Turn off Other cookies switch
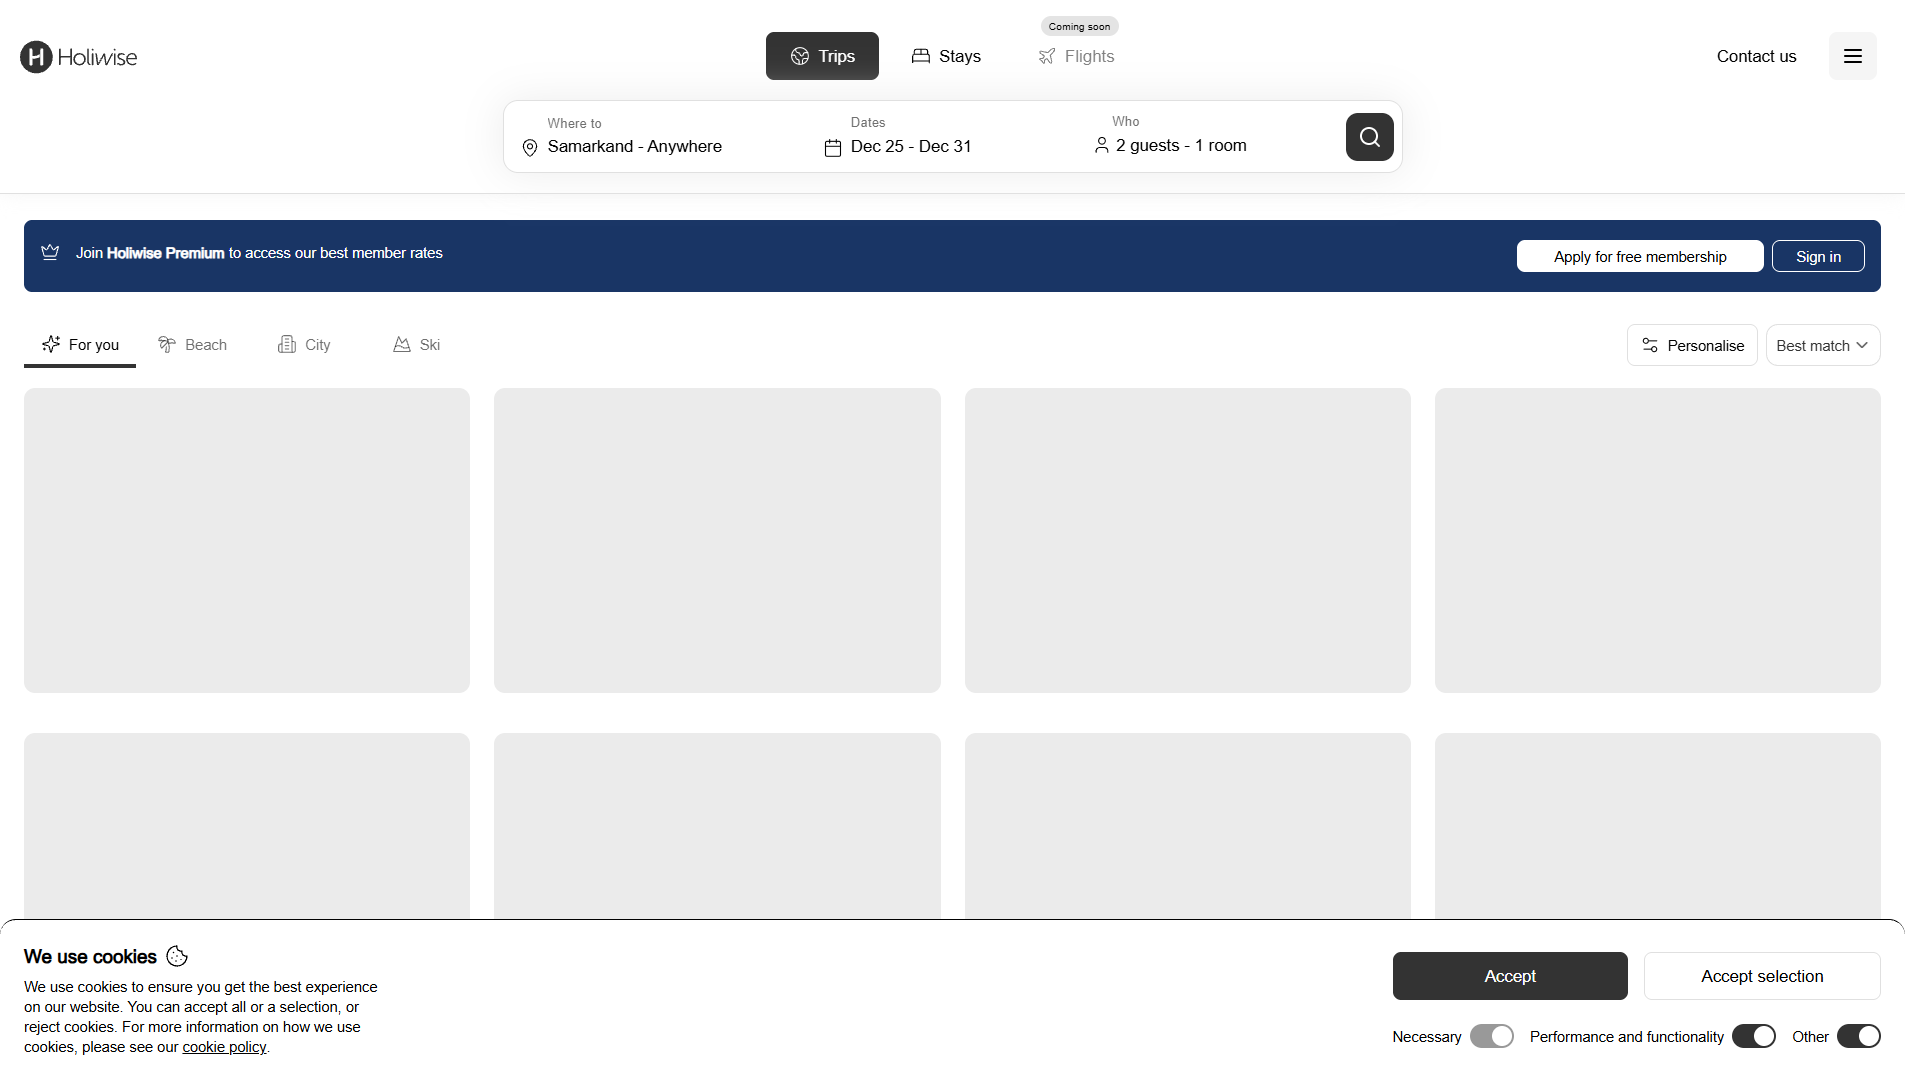 coord(1858,1036)
